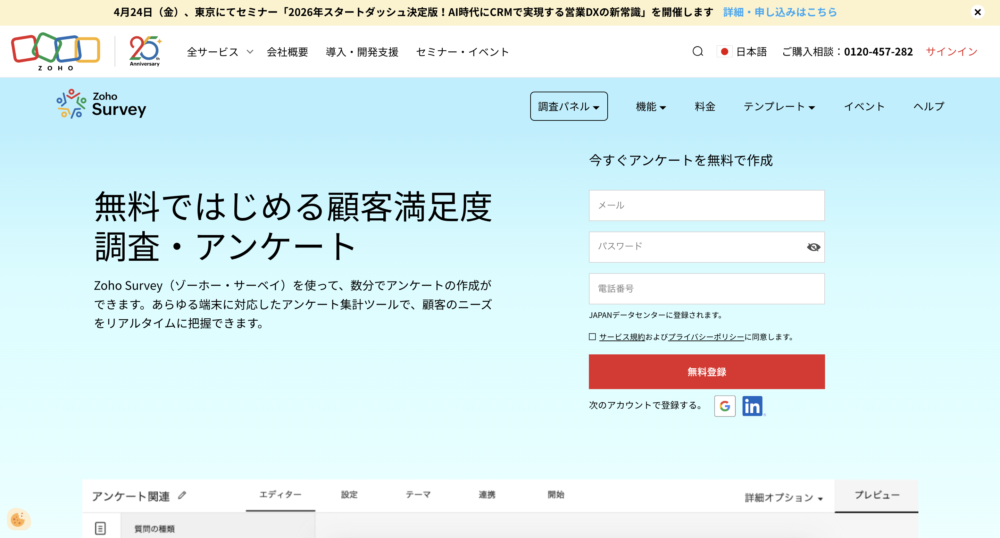Viewport: 1000px width, 538px height.
Task: Expand 全サービス dropdown
Action: (219, 52)
